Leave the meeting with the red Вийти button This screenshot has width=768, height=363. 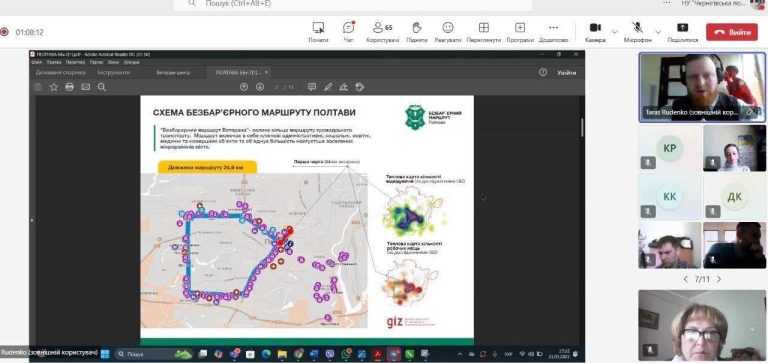[x=732, y=32]
